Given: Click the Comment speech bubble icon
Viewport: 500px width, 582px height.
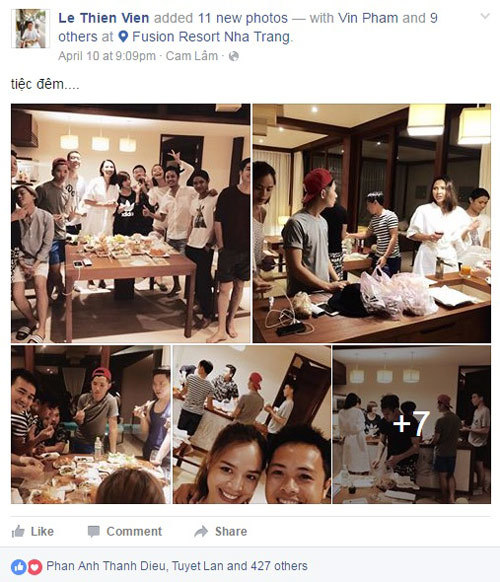Looking at the screenshot, I should click(94, 532).
